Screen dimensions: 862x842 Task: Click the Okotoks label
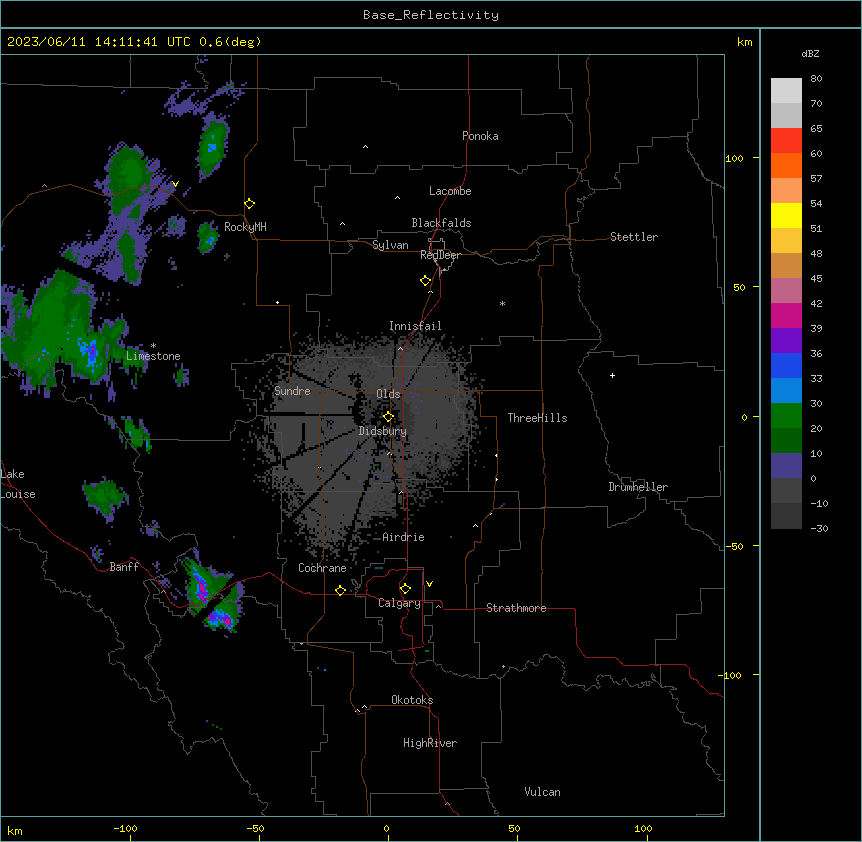(412, 700)
